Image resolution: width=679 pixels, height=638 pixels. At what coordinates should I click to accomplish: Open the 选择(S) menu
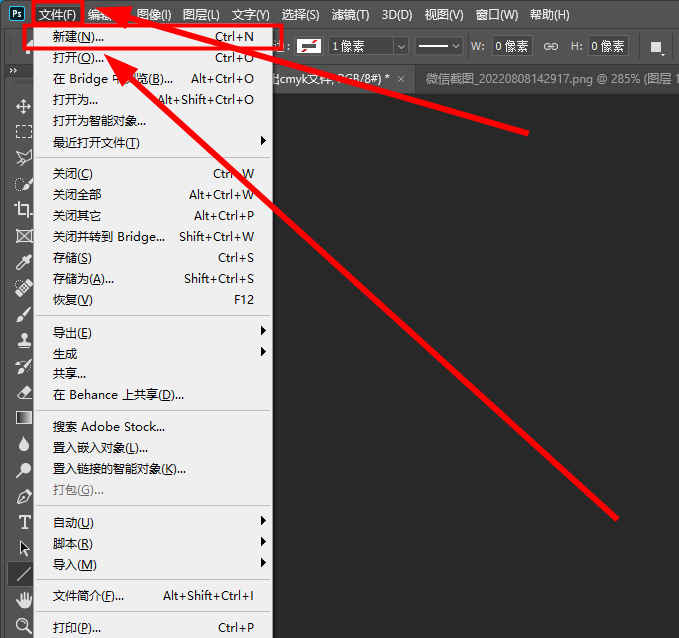(x=300, y=15)
